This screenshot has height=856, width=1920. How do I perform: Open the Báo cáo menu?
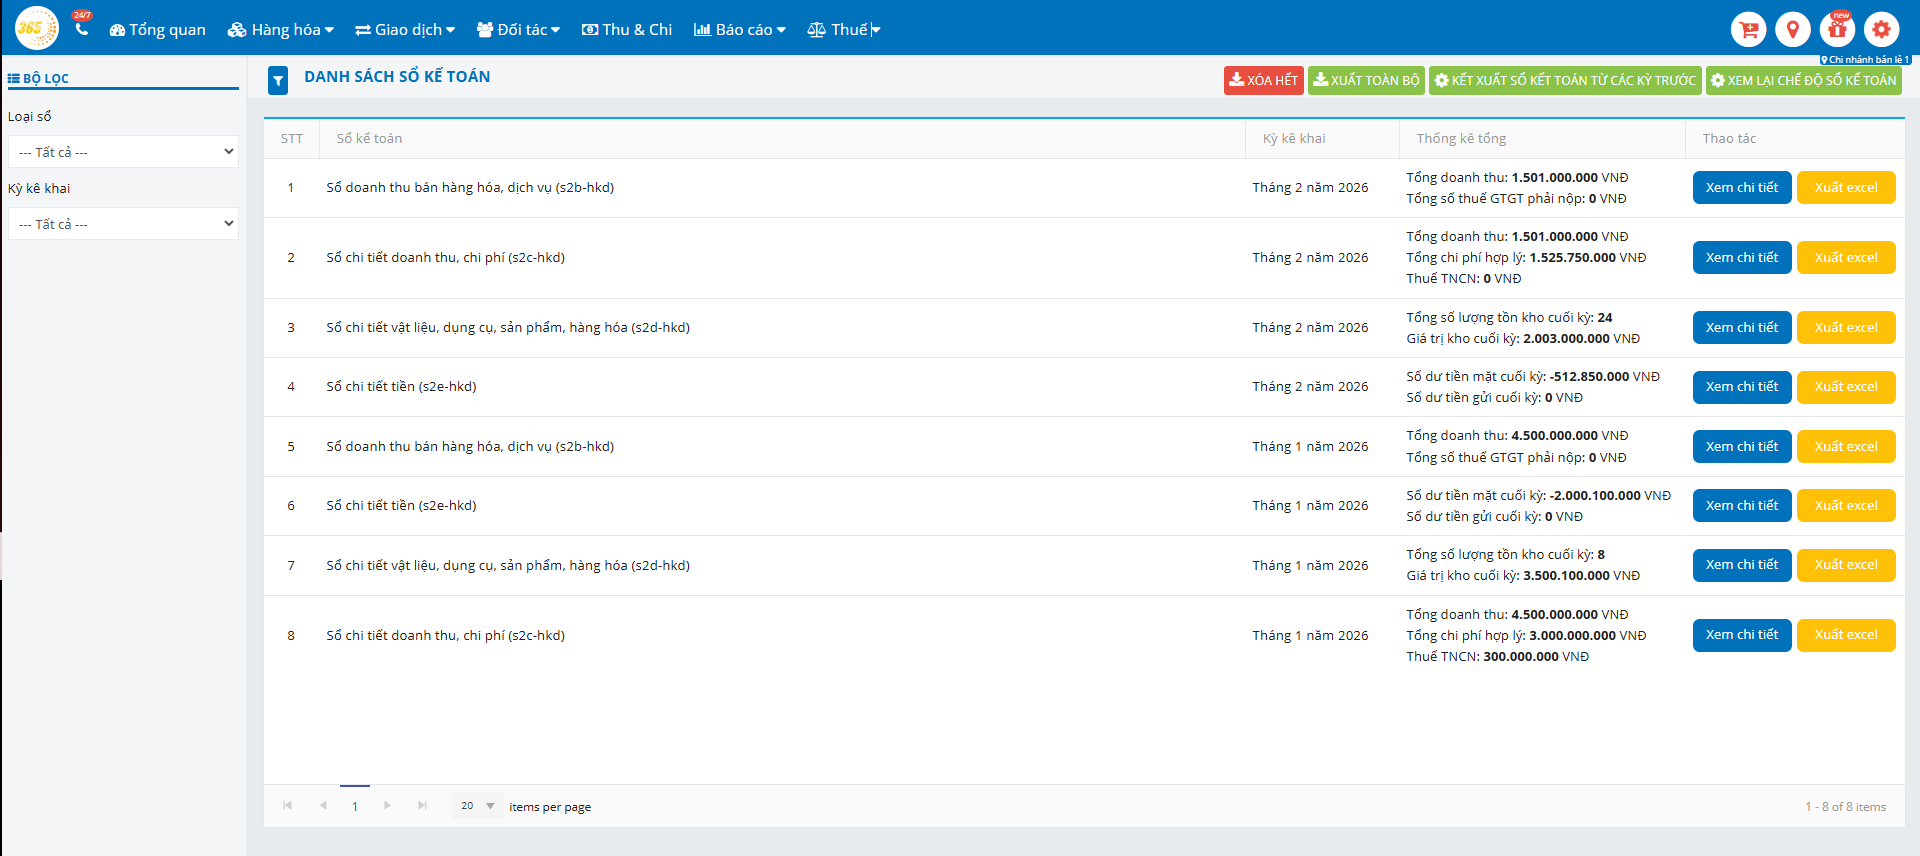pos(740,30)
